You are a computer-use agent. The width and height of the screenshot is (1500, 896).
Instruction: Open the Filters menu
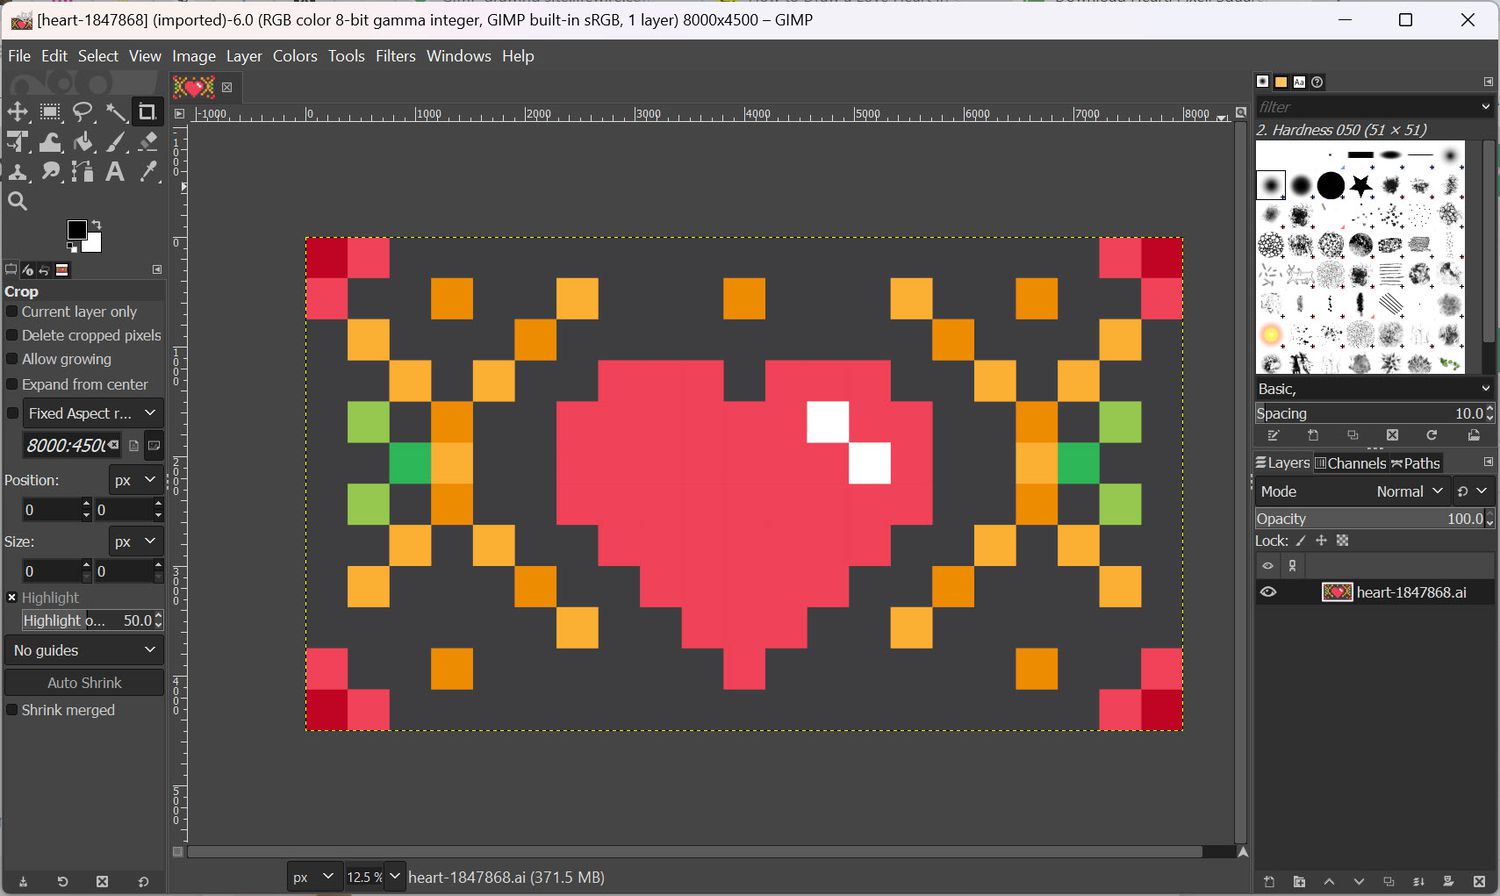point(395,56)
